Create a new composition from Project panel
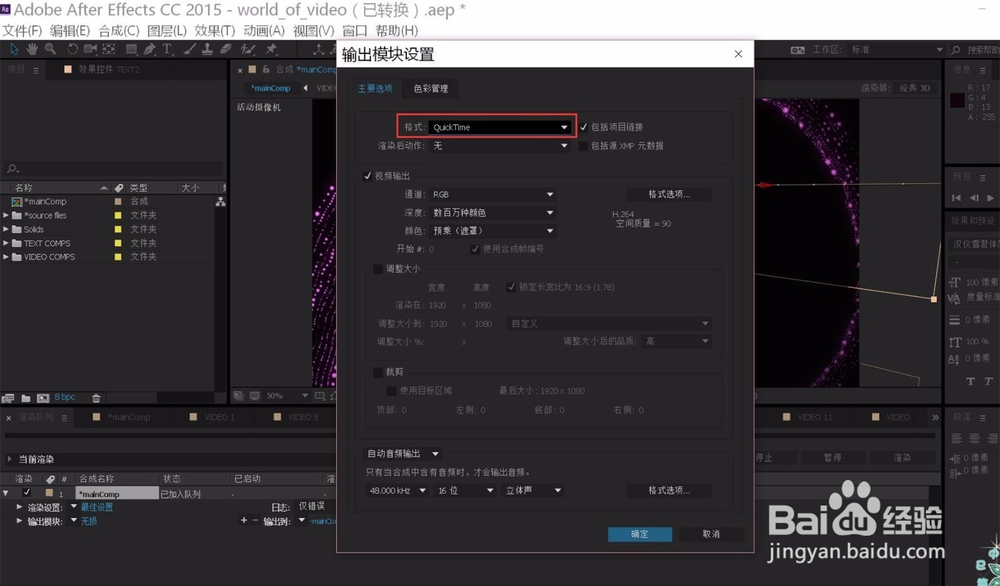 (43, 398)
